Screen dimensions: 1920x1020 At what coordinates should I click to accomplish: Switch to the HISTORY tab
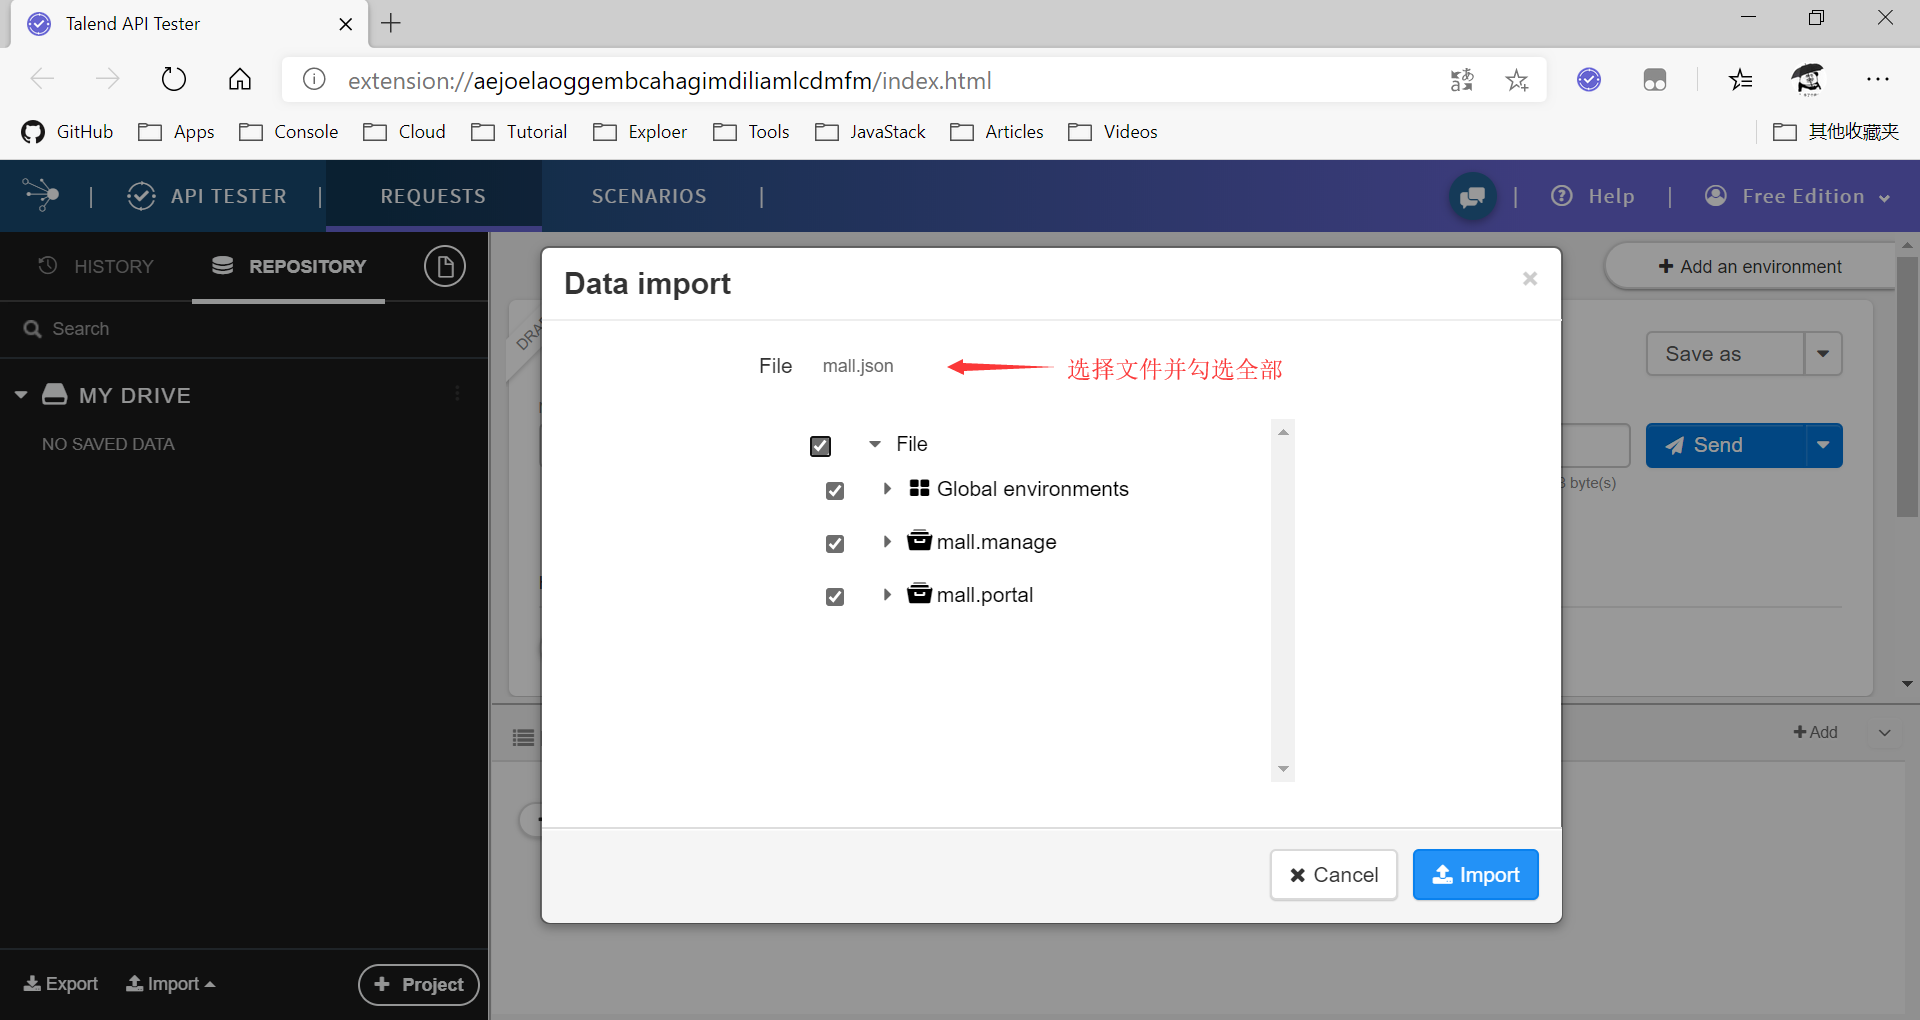[x=113, y=265]
